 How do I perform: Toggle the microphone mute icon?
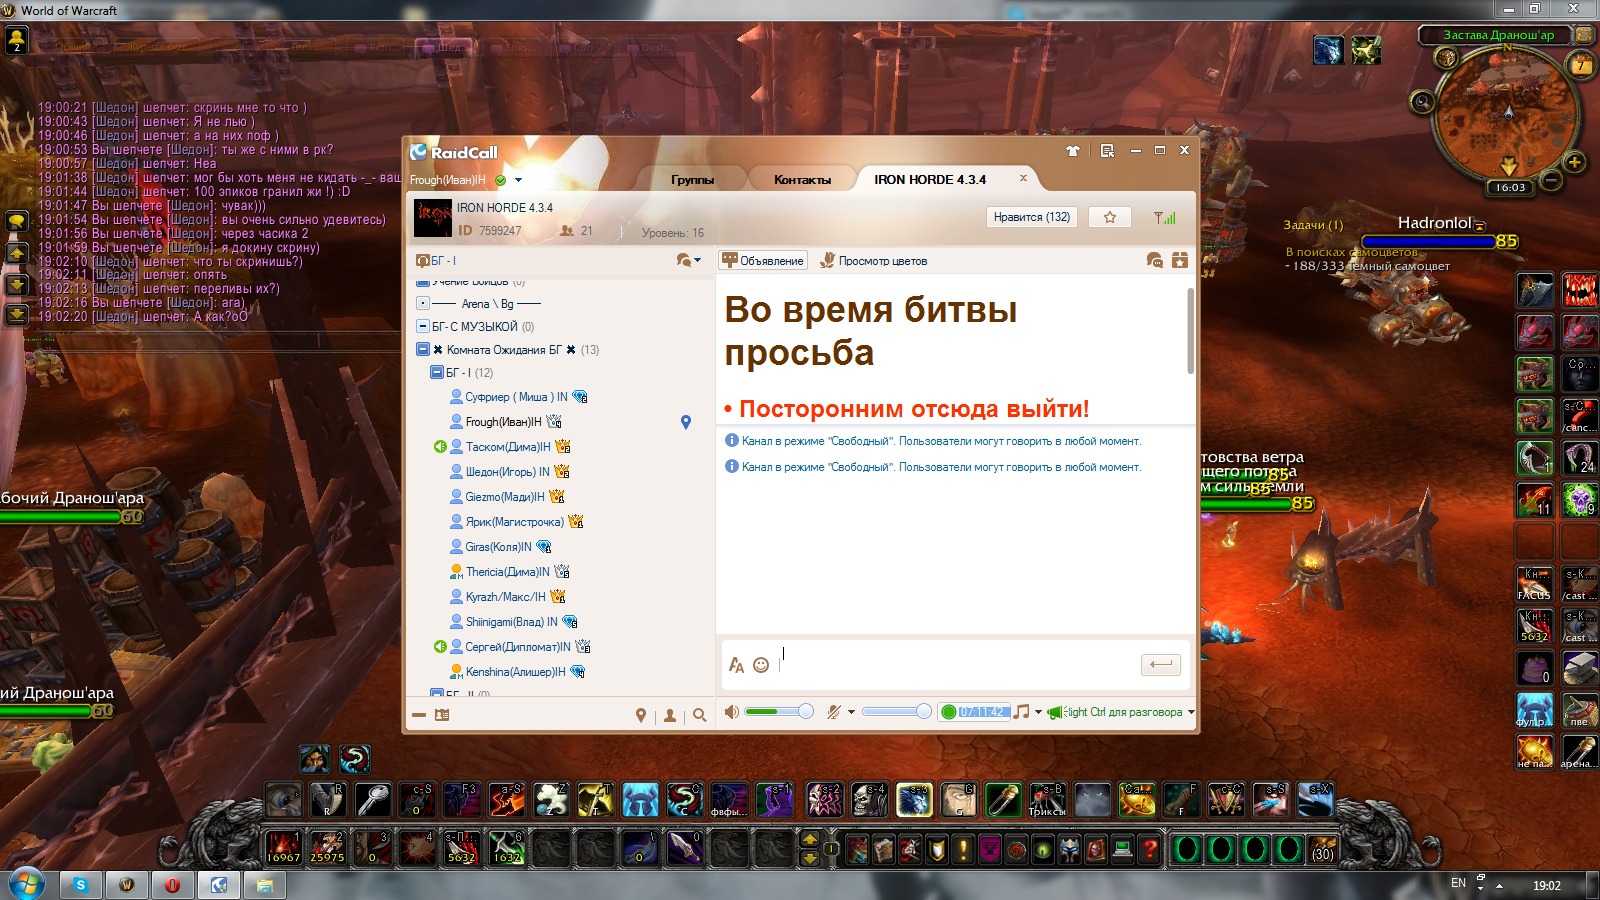(x=833, y=712)
